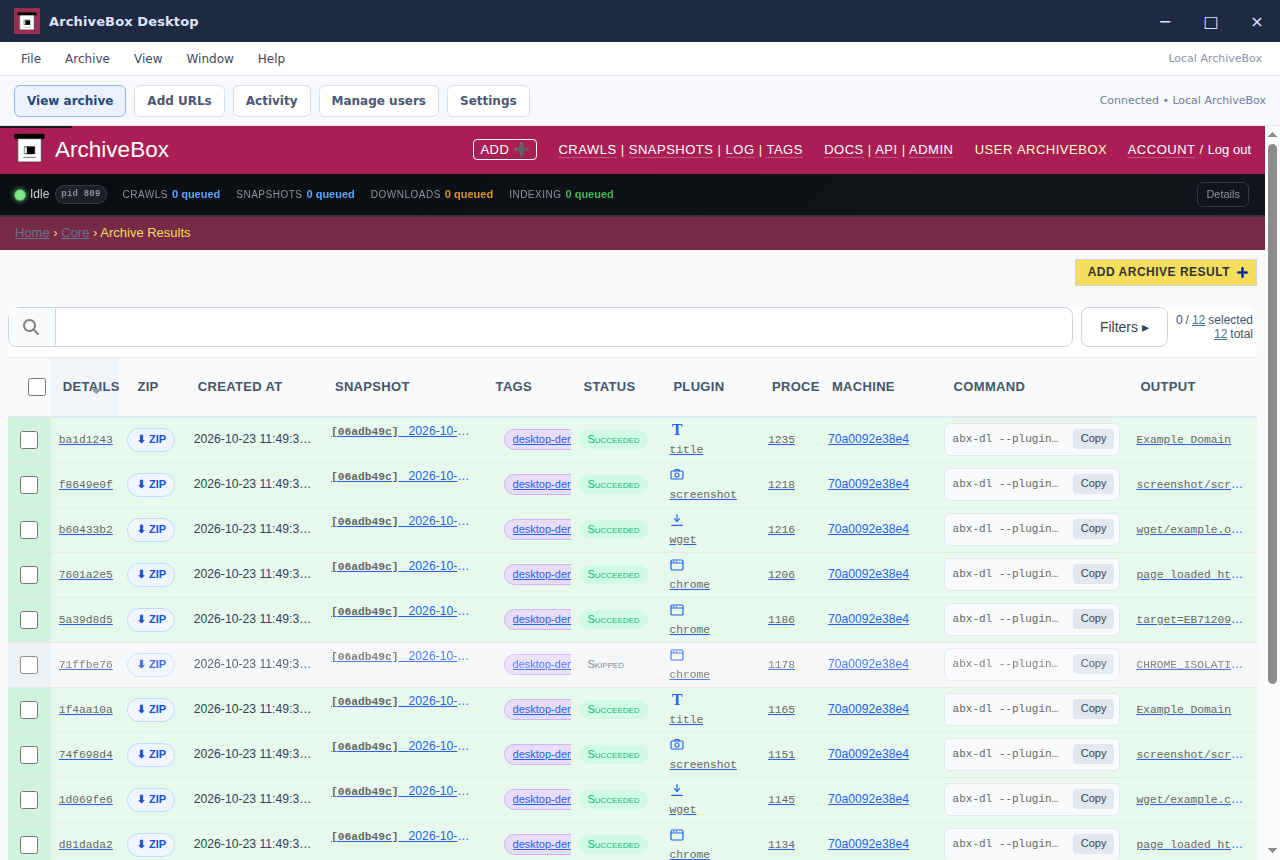Open process link 1235
The image size is (1280, 860).
tap(781, 440)
